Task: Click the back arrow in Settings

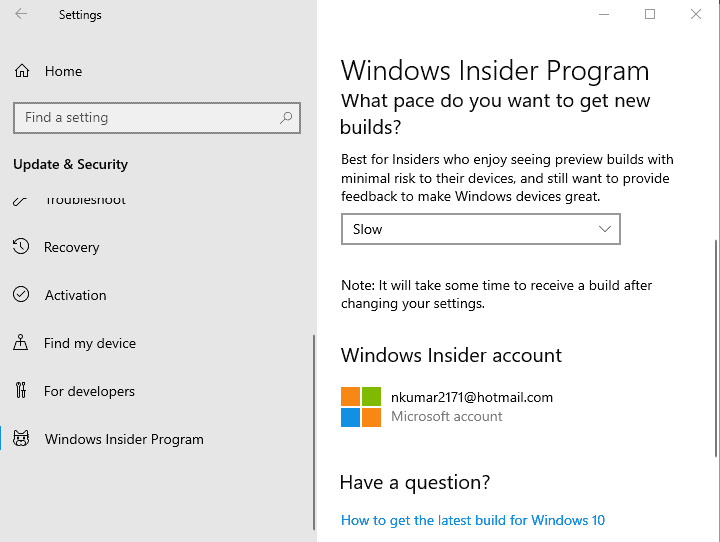Action: pyautogui.click(x=21, y=14)
